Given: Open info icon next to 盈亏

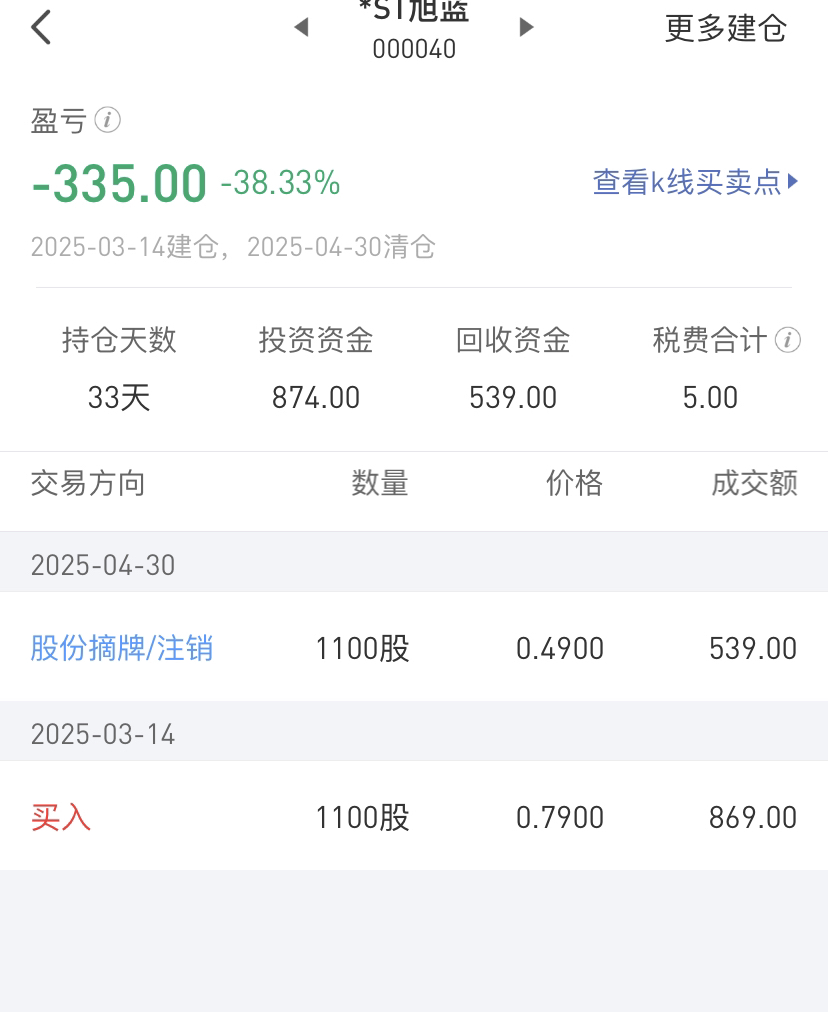Looking at the screenshot, I should click(x=108, y=120).
